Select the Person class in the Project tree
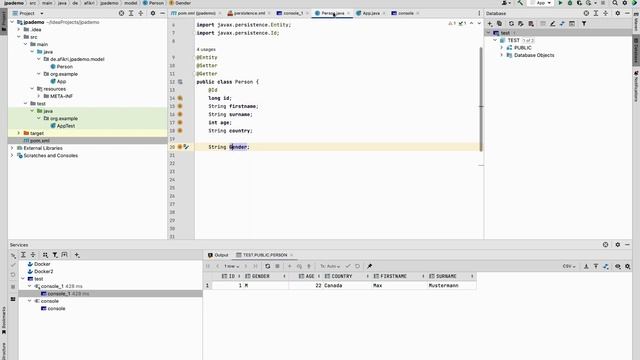 pyautogui.click(x=64, y=67)
